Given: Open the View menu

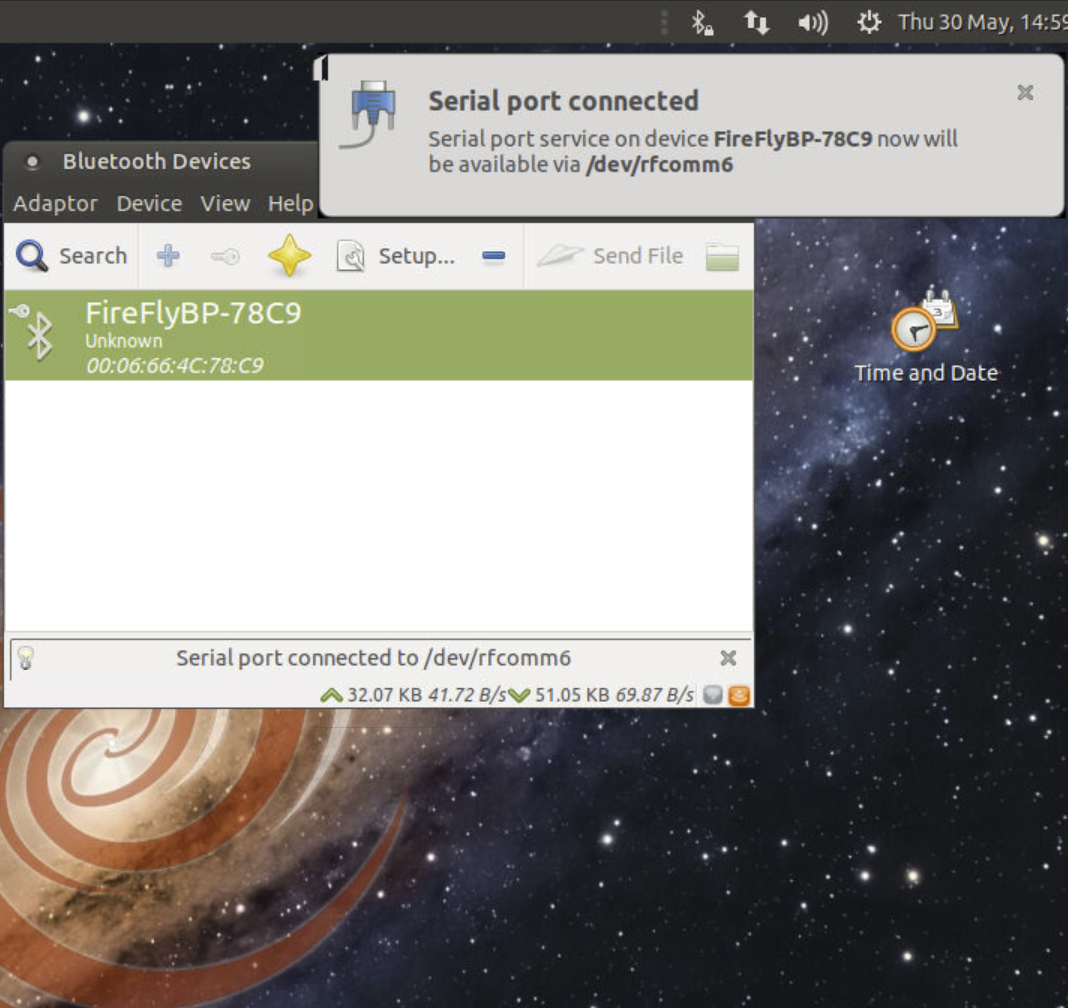Looking at the screenshot, I should (x=225, y=204).
